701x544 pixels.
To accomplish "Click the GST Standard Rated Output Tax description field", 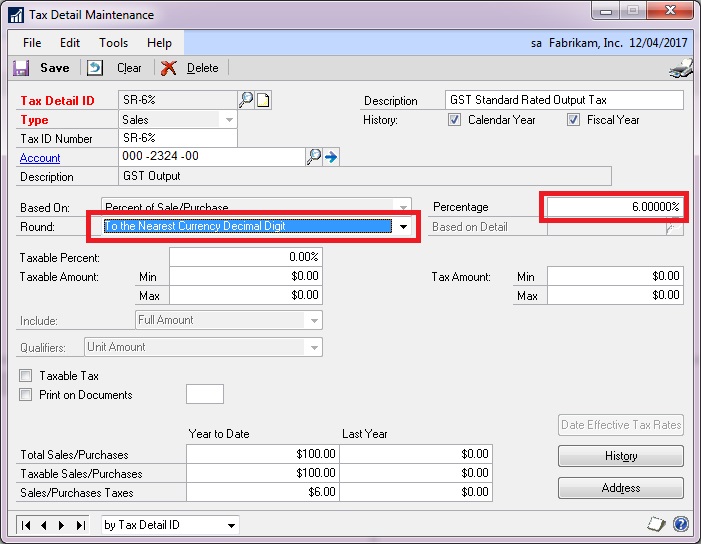I will [x=564, y=100].
